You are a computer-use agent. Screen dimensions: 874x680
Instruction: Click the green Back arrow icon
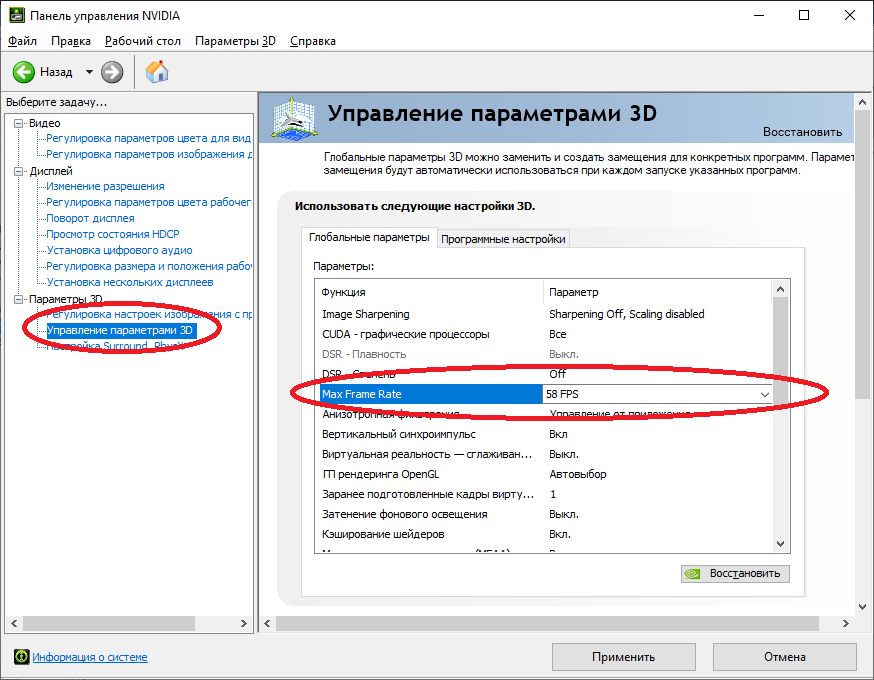[24, 72]
